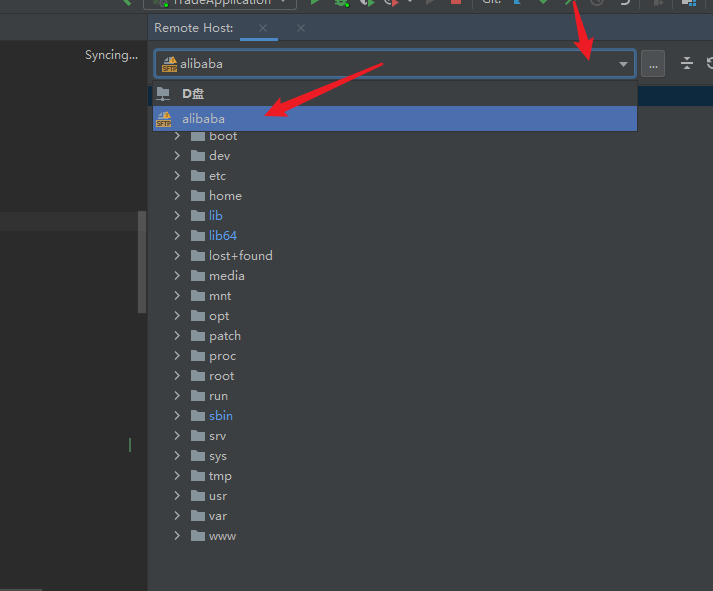Select the sys folder name

(x=218, y=456)
